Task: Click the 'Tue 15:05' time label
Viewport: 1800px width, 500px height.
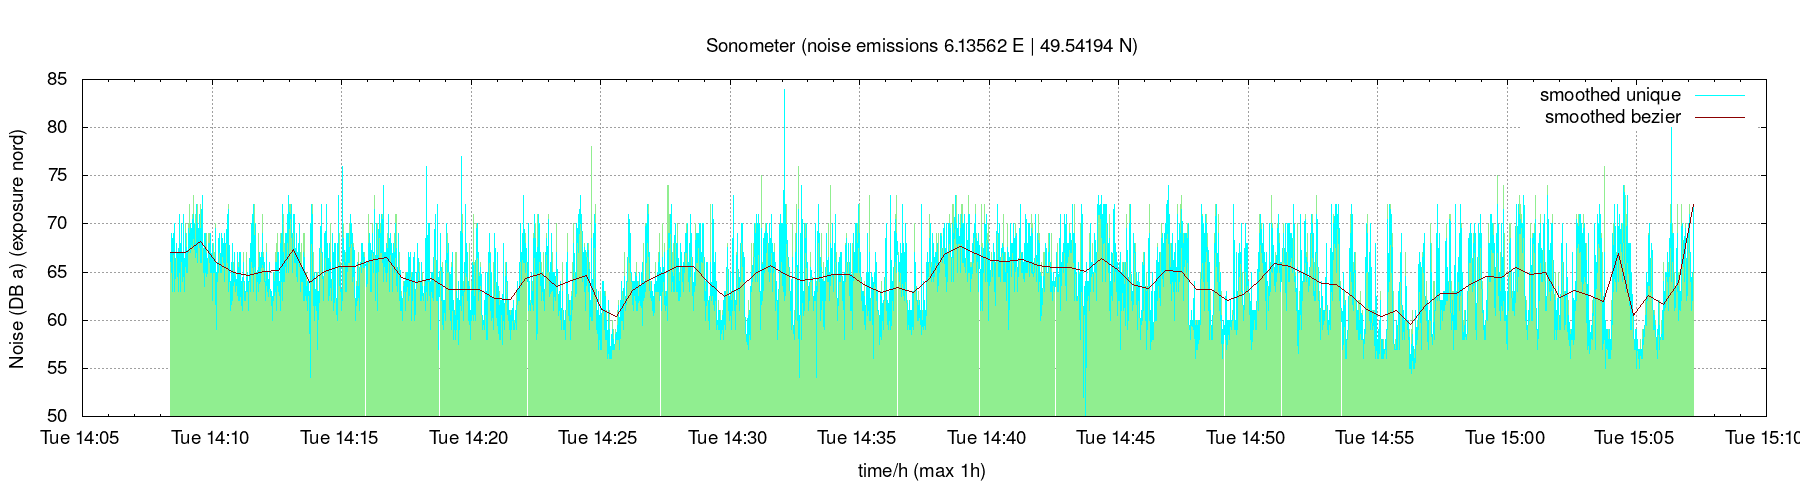Action: [x=1634, y=438]
